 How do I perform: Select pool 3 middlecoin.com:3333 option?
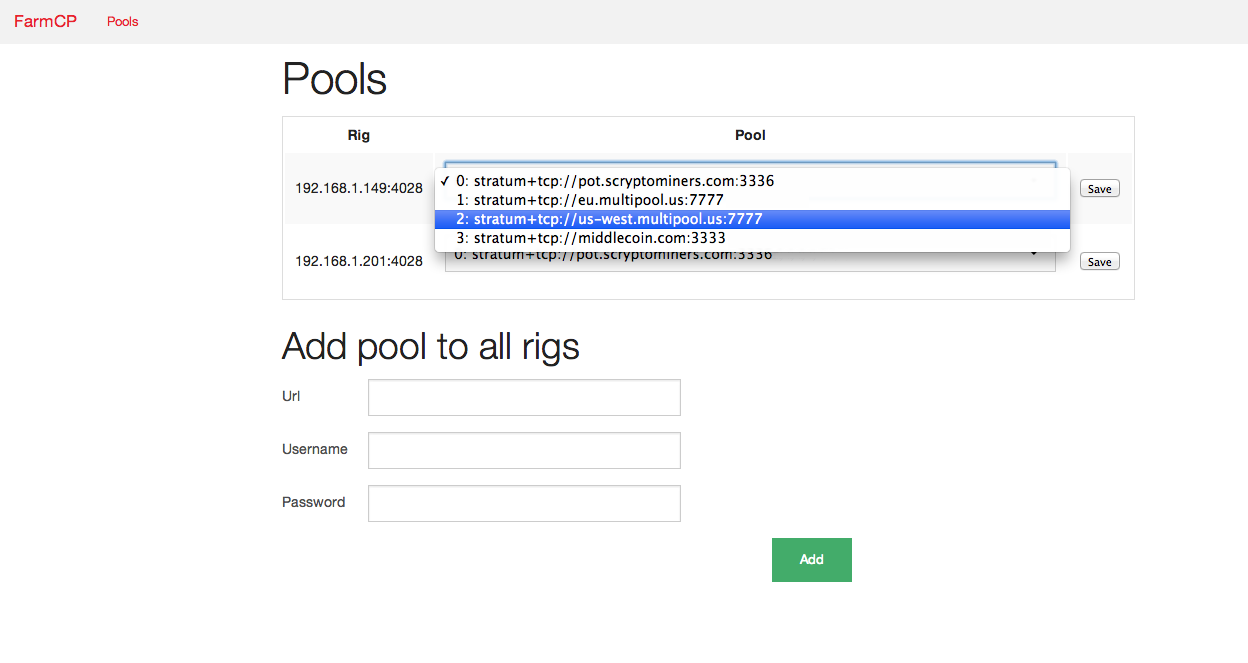(752, 238)
